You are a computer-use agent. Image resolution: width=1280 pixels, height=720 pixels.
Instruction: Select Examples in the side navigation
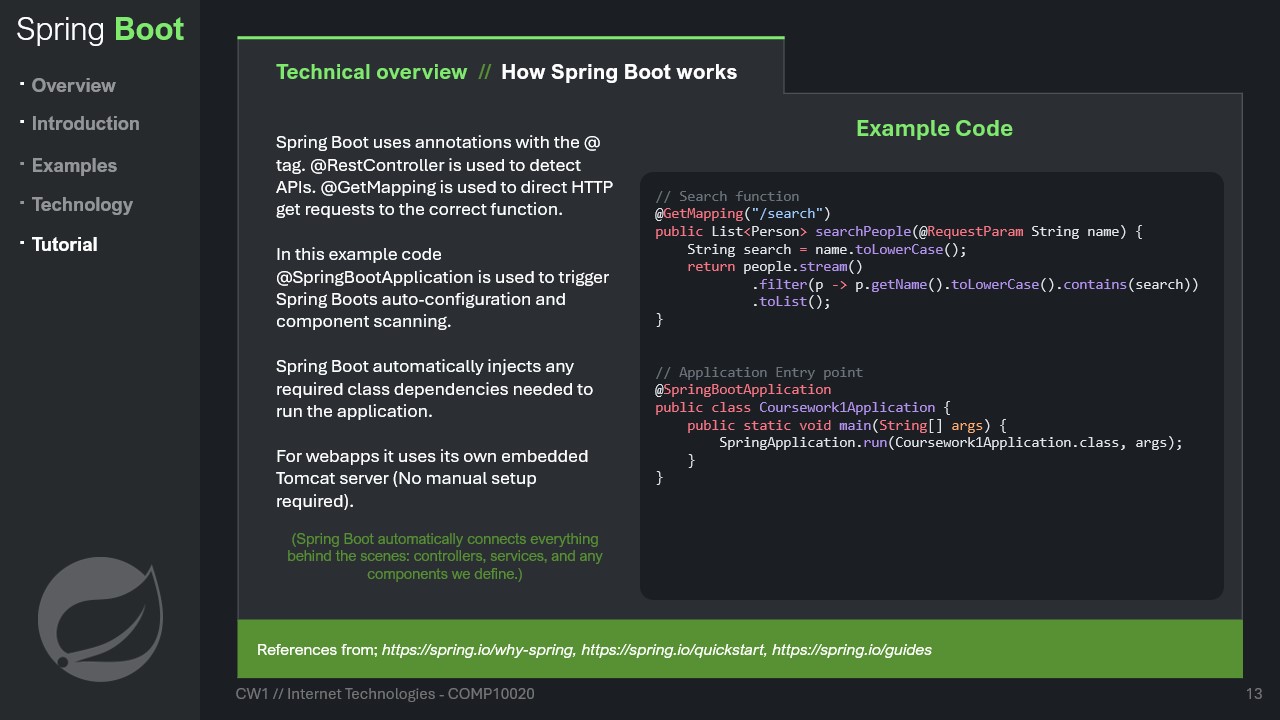click(x=74, y=166)
